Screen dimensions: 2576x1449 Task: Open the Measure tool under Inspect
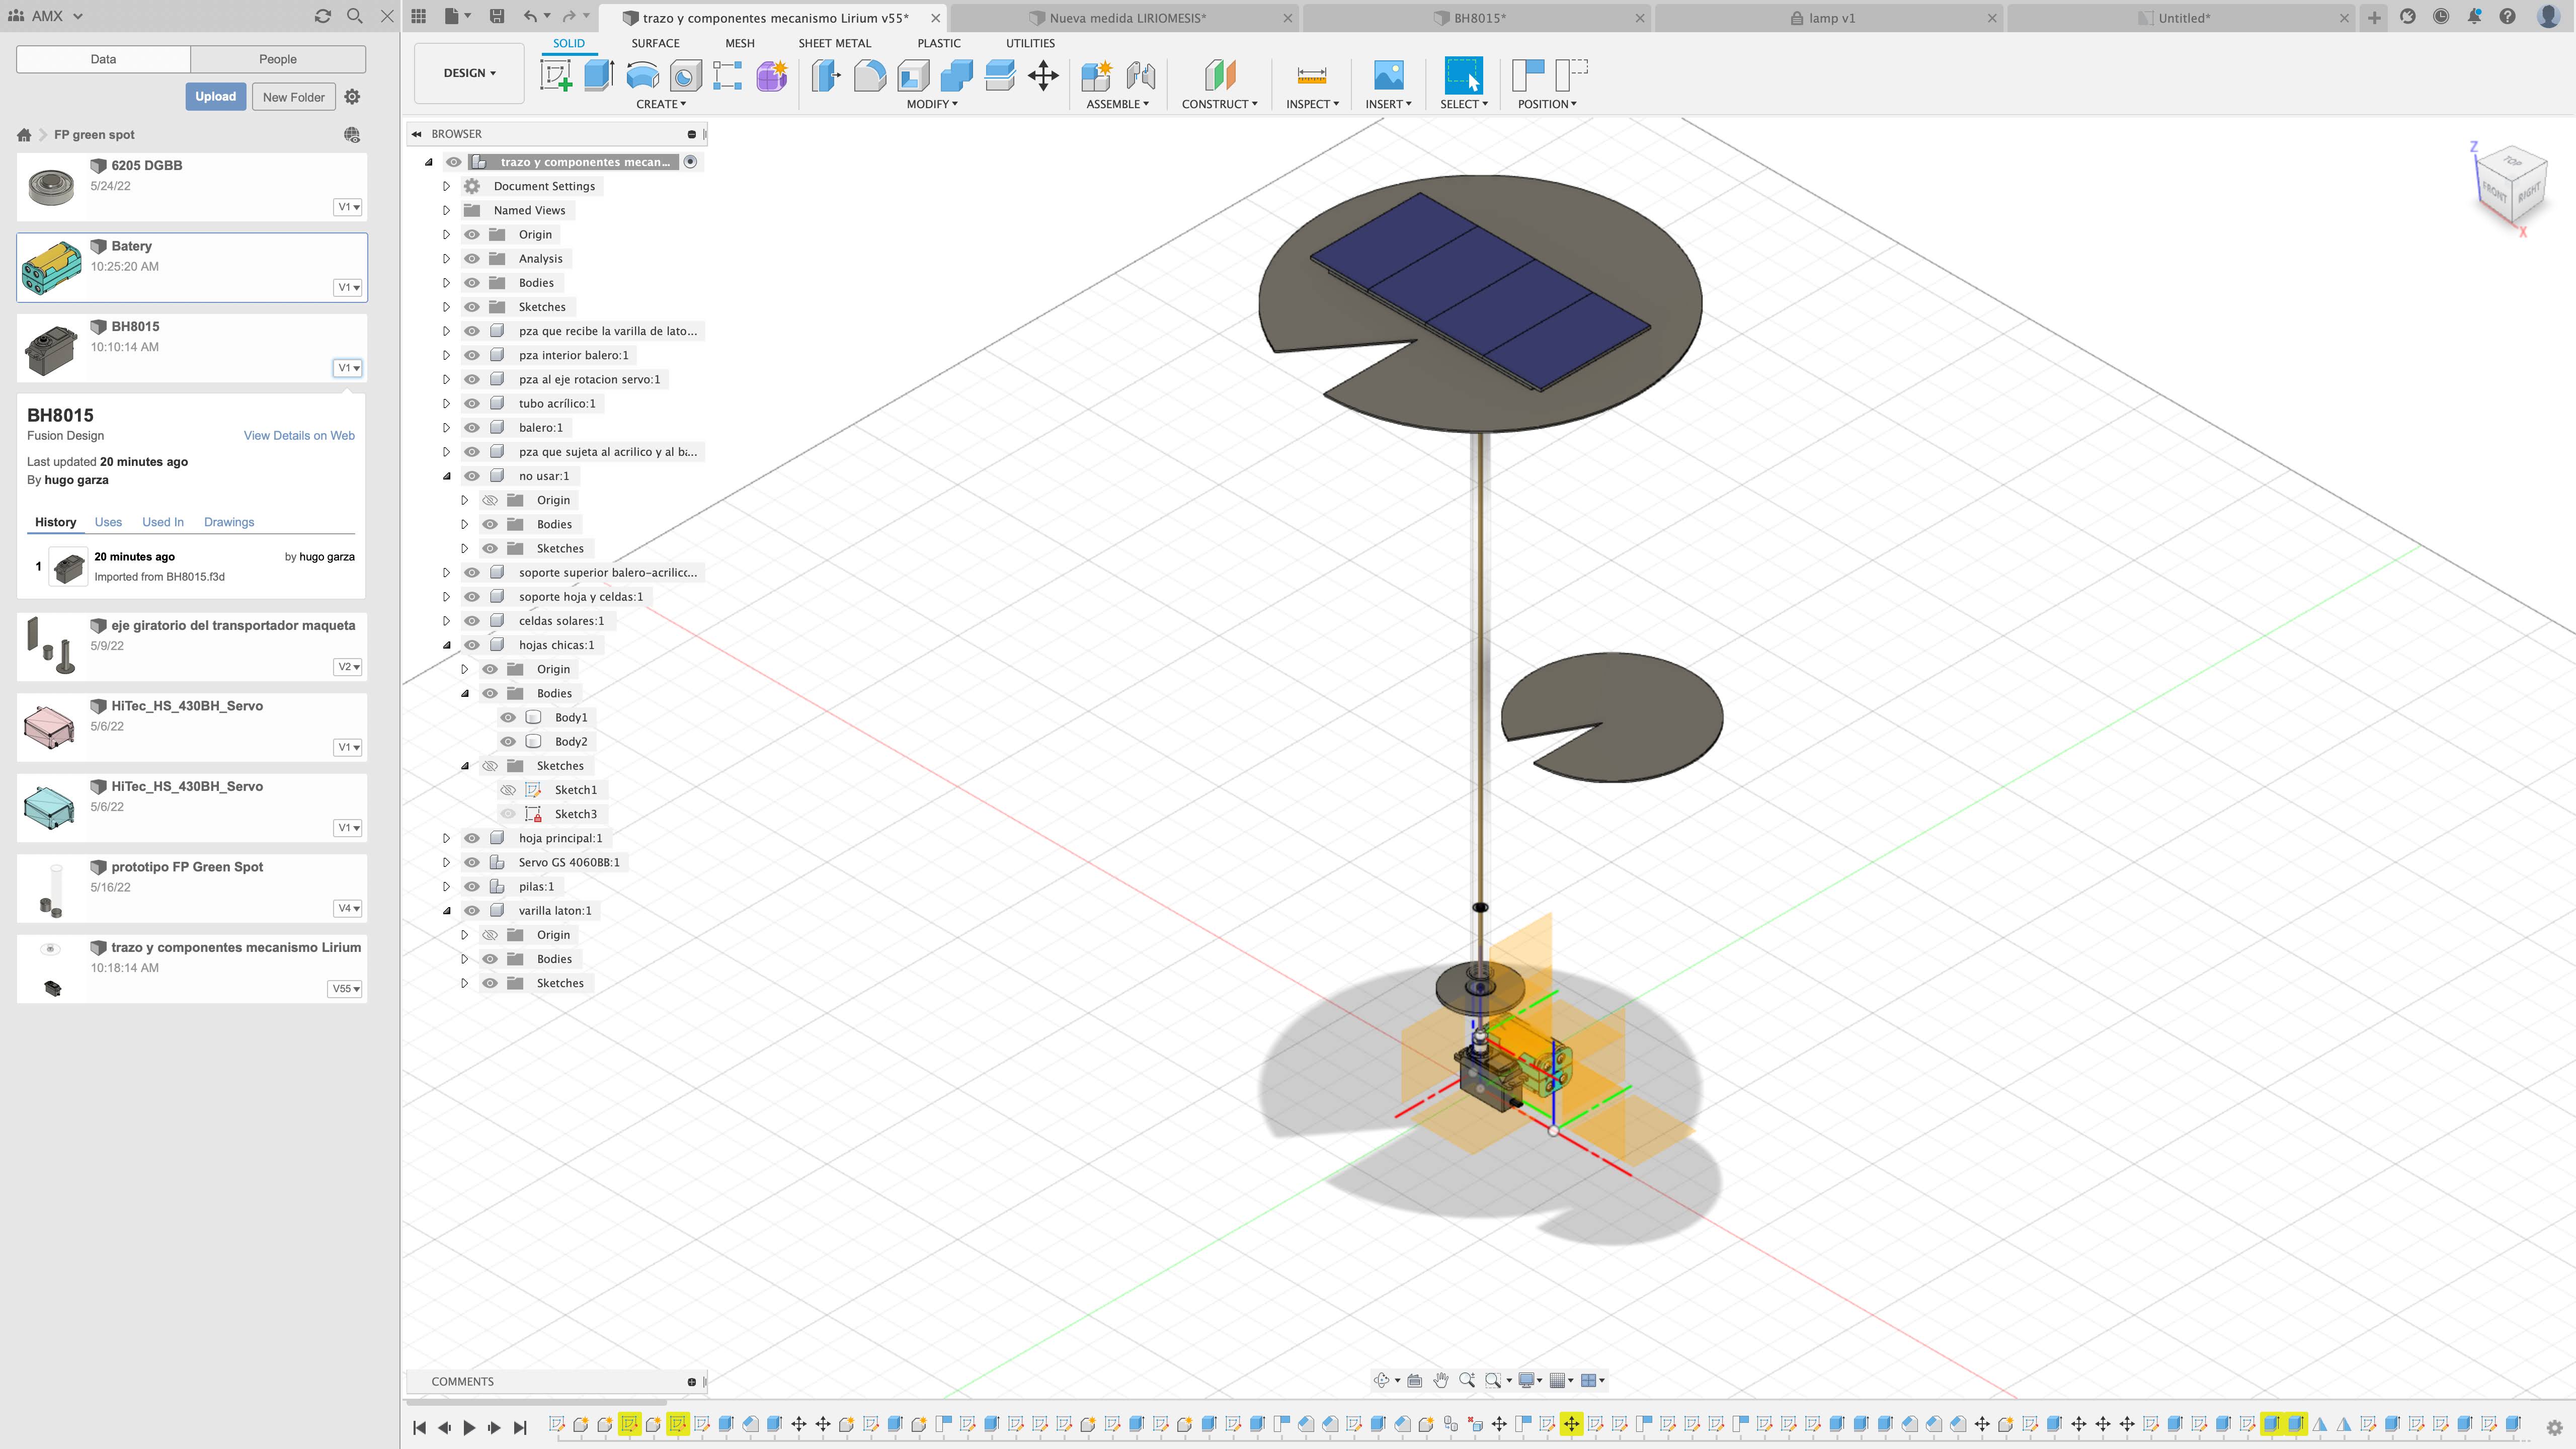pyautogui.click(x=1311, y=75)
